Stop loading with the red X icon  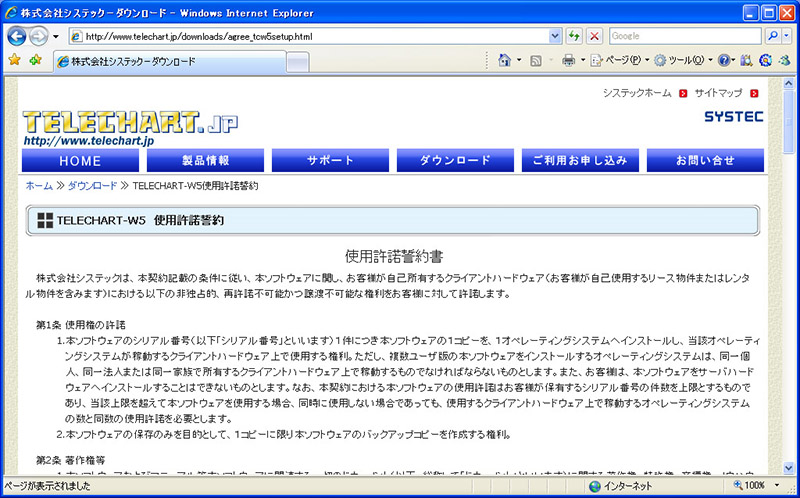click(x=594, y=36)
